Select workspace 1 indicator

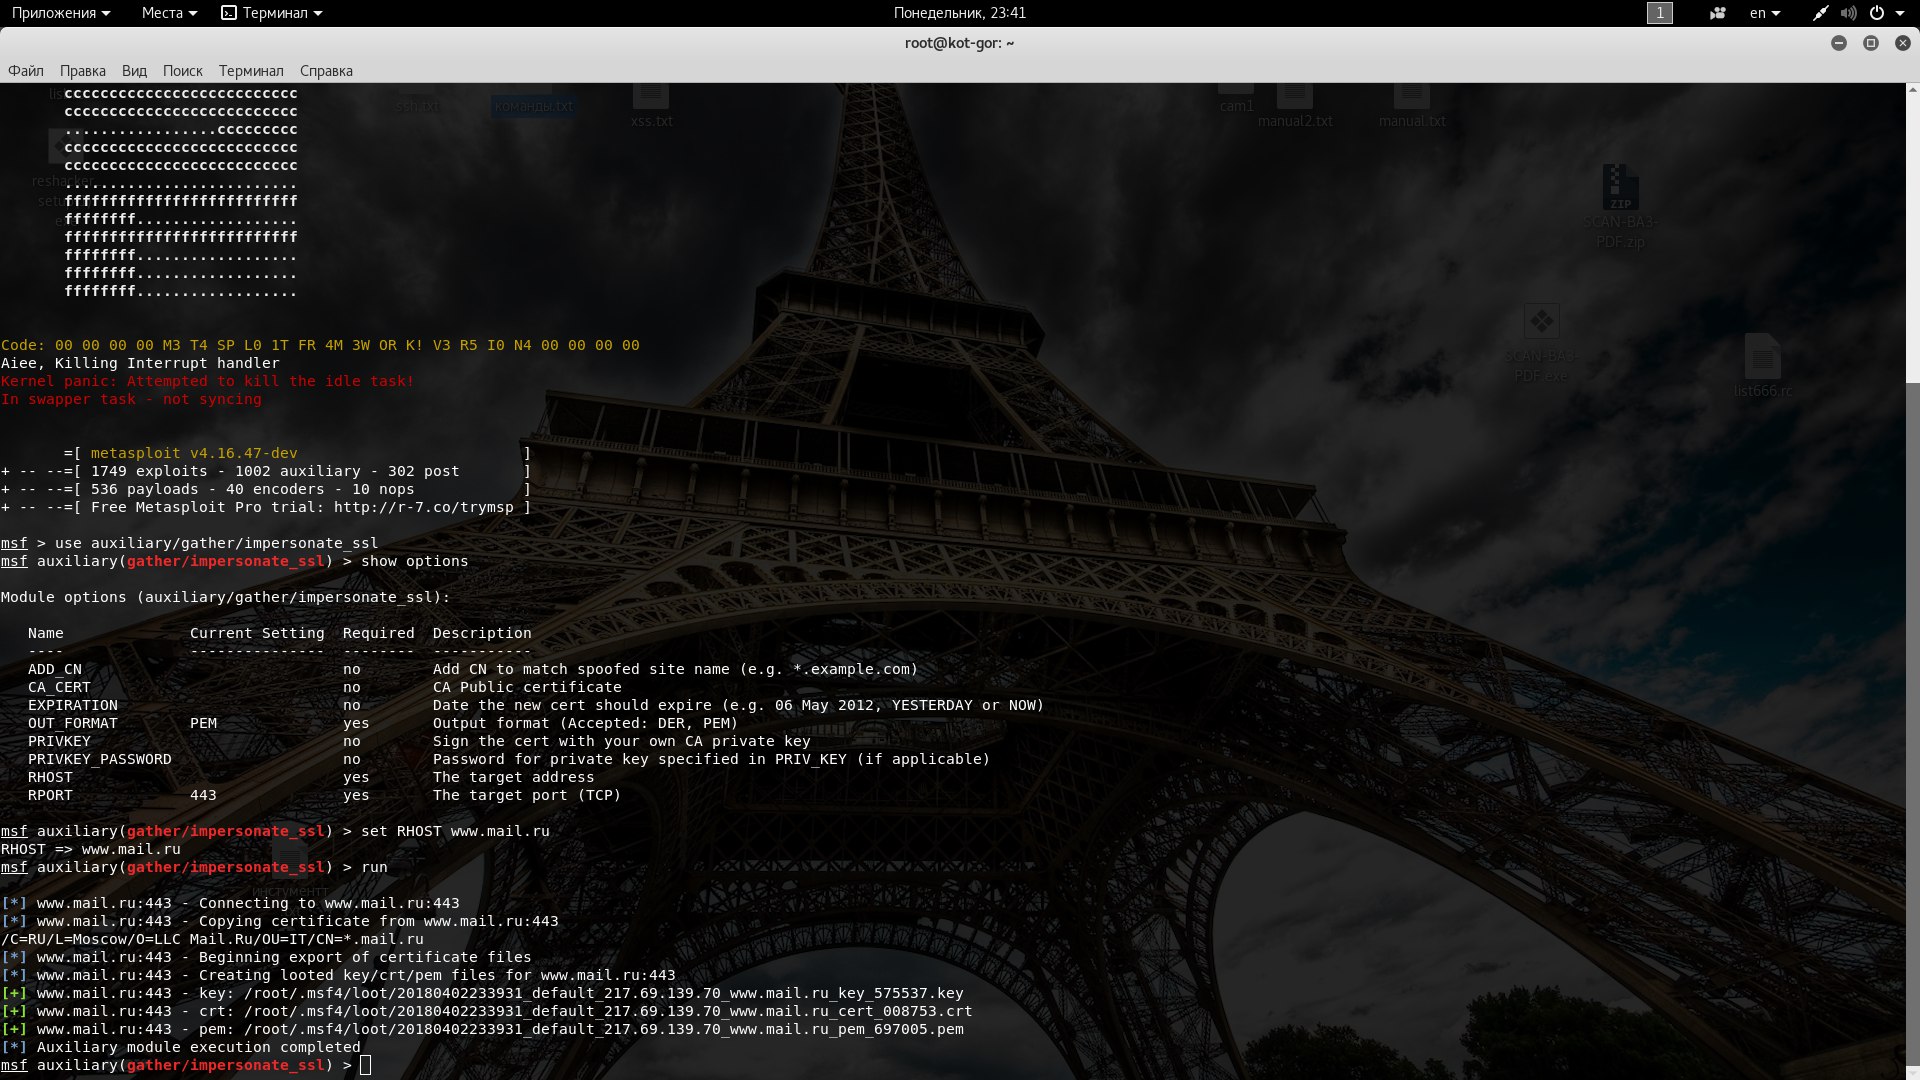tap(1660, 13)
